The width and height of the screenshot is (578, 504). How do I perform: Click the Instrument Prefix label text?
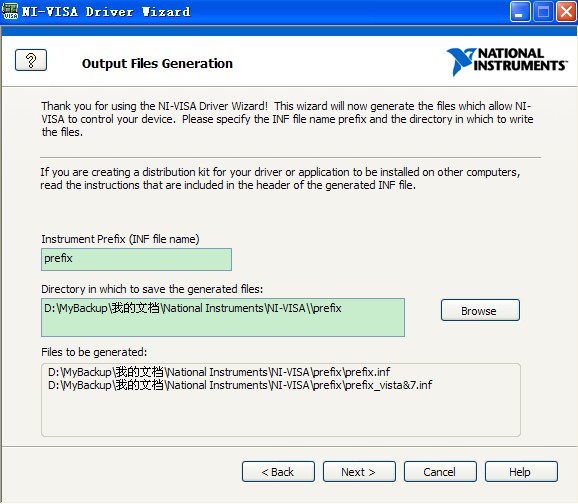coord(120,239)
